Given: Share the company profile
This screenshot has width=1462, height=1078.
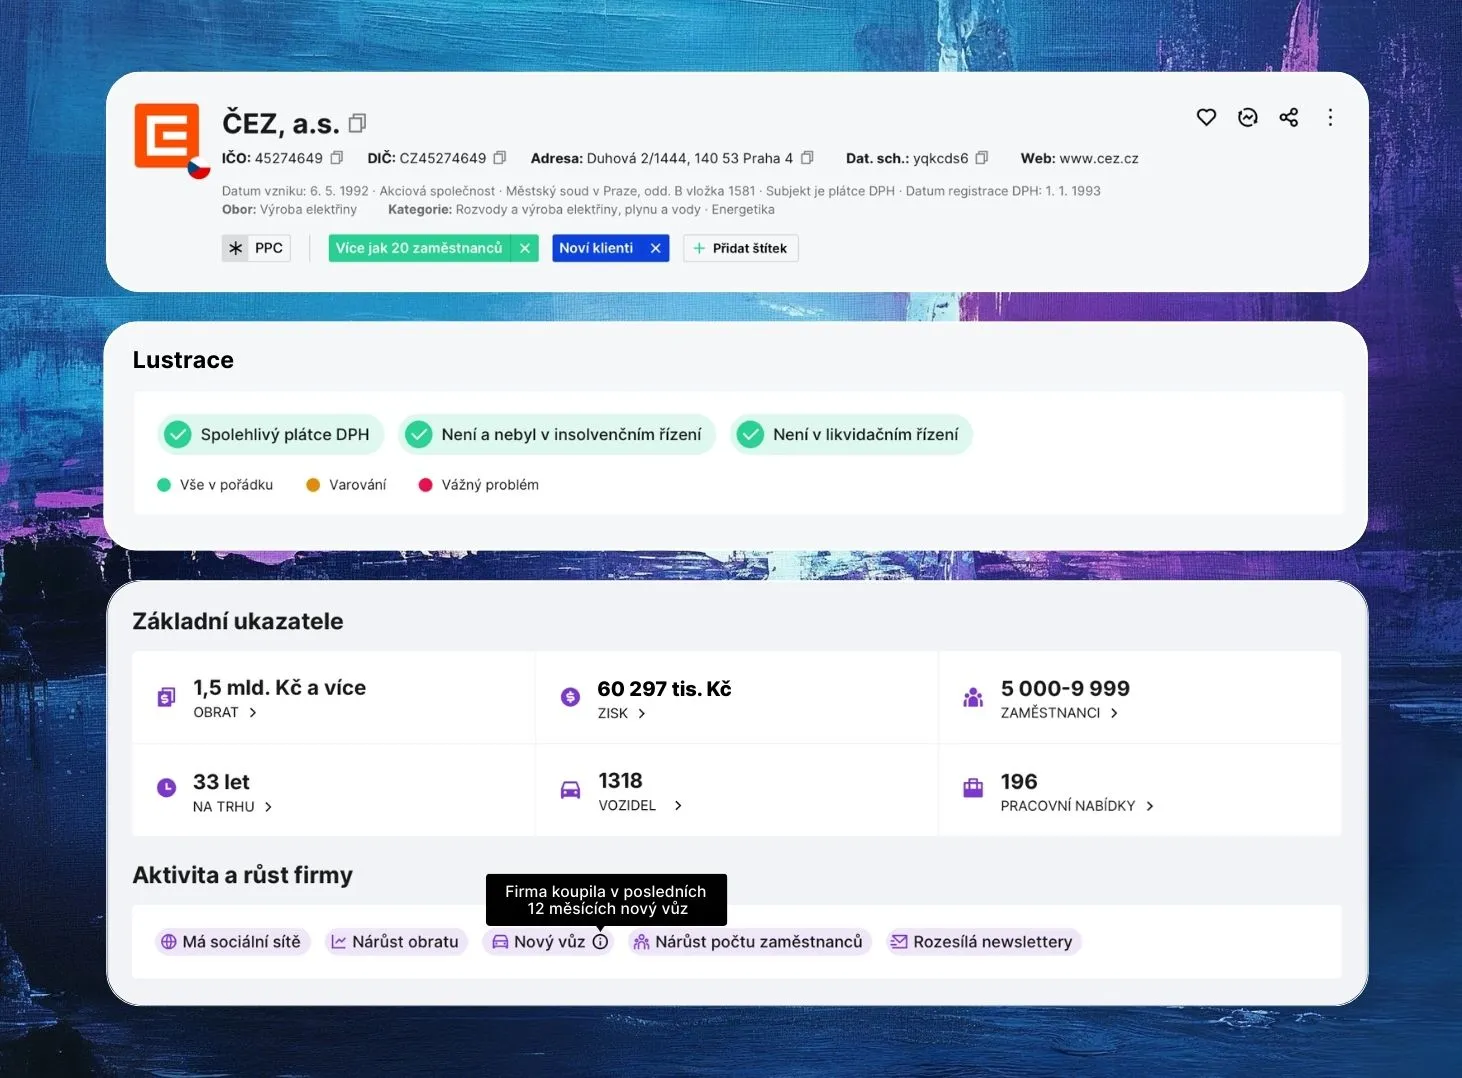Looking at the screenshot, I should click(x=1289, y=118).
